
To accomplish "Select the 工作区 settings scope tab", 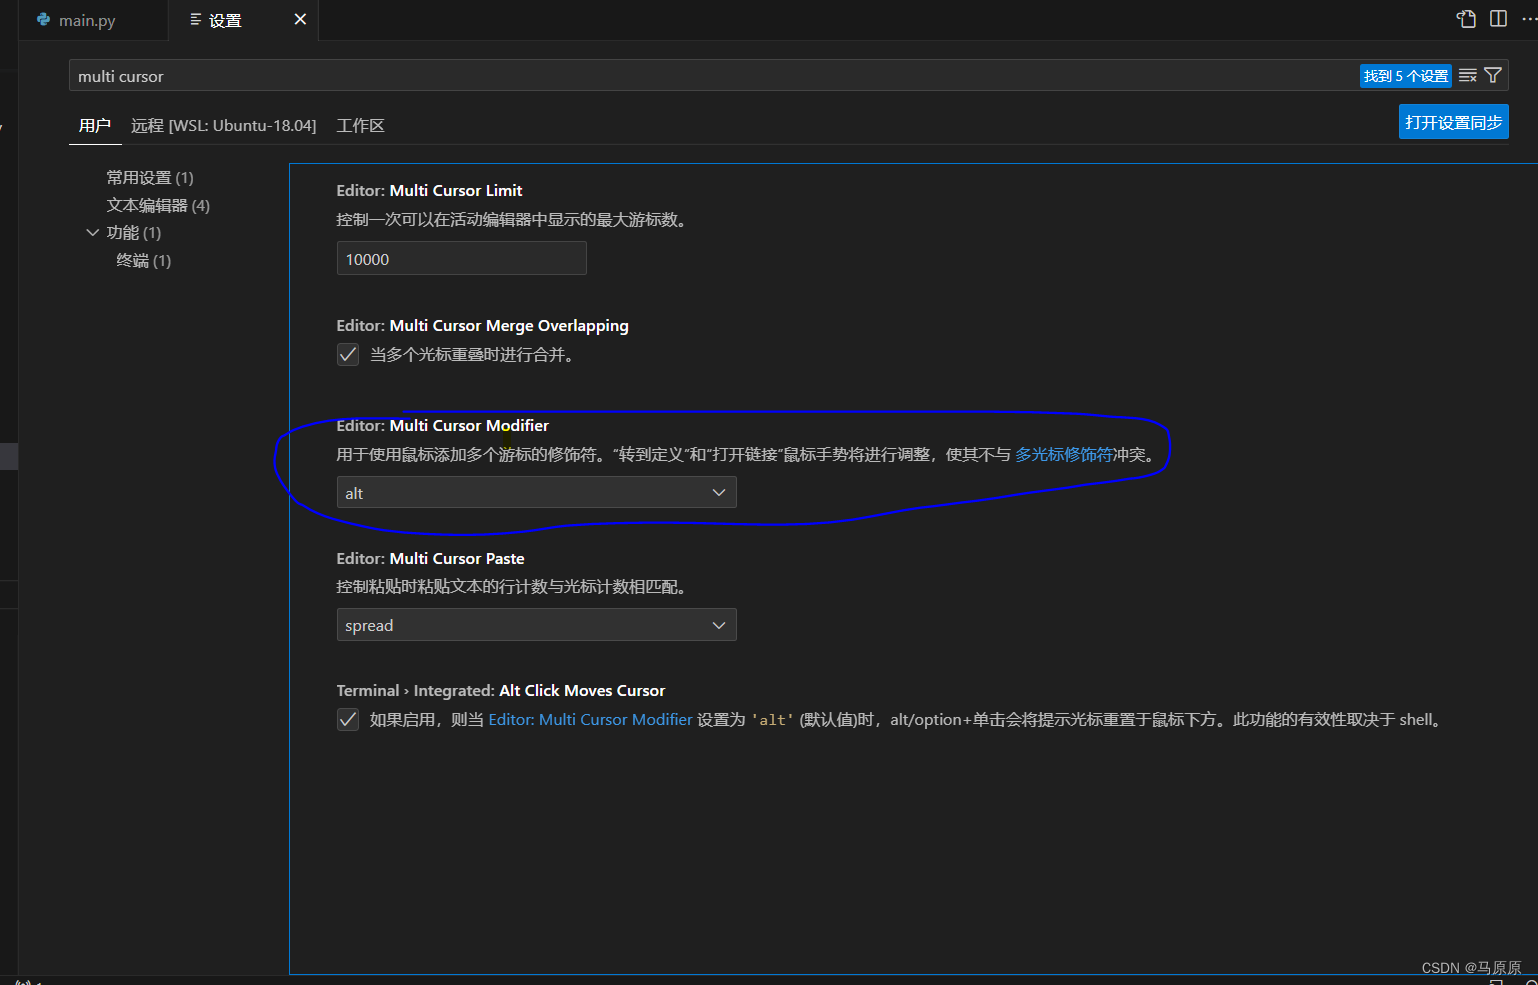I will point(360,125).
